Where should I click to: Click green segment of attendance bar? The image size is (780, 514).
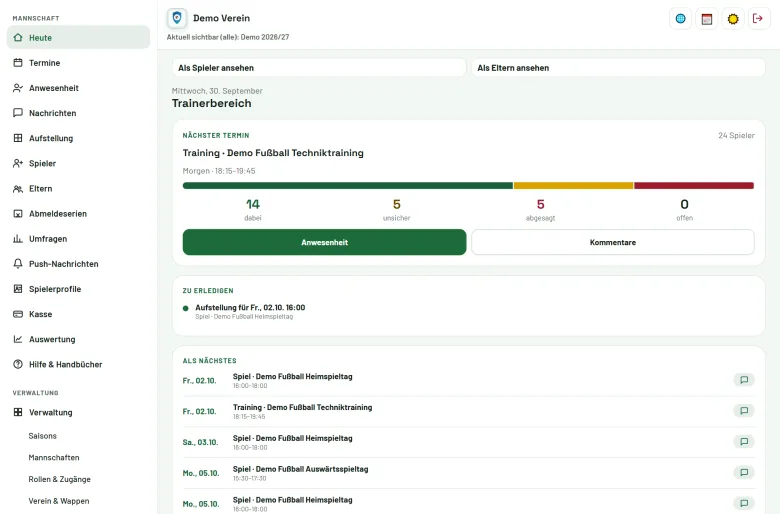[348, 186]
